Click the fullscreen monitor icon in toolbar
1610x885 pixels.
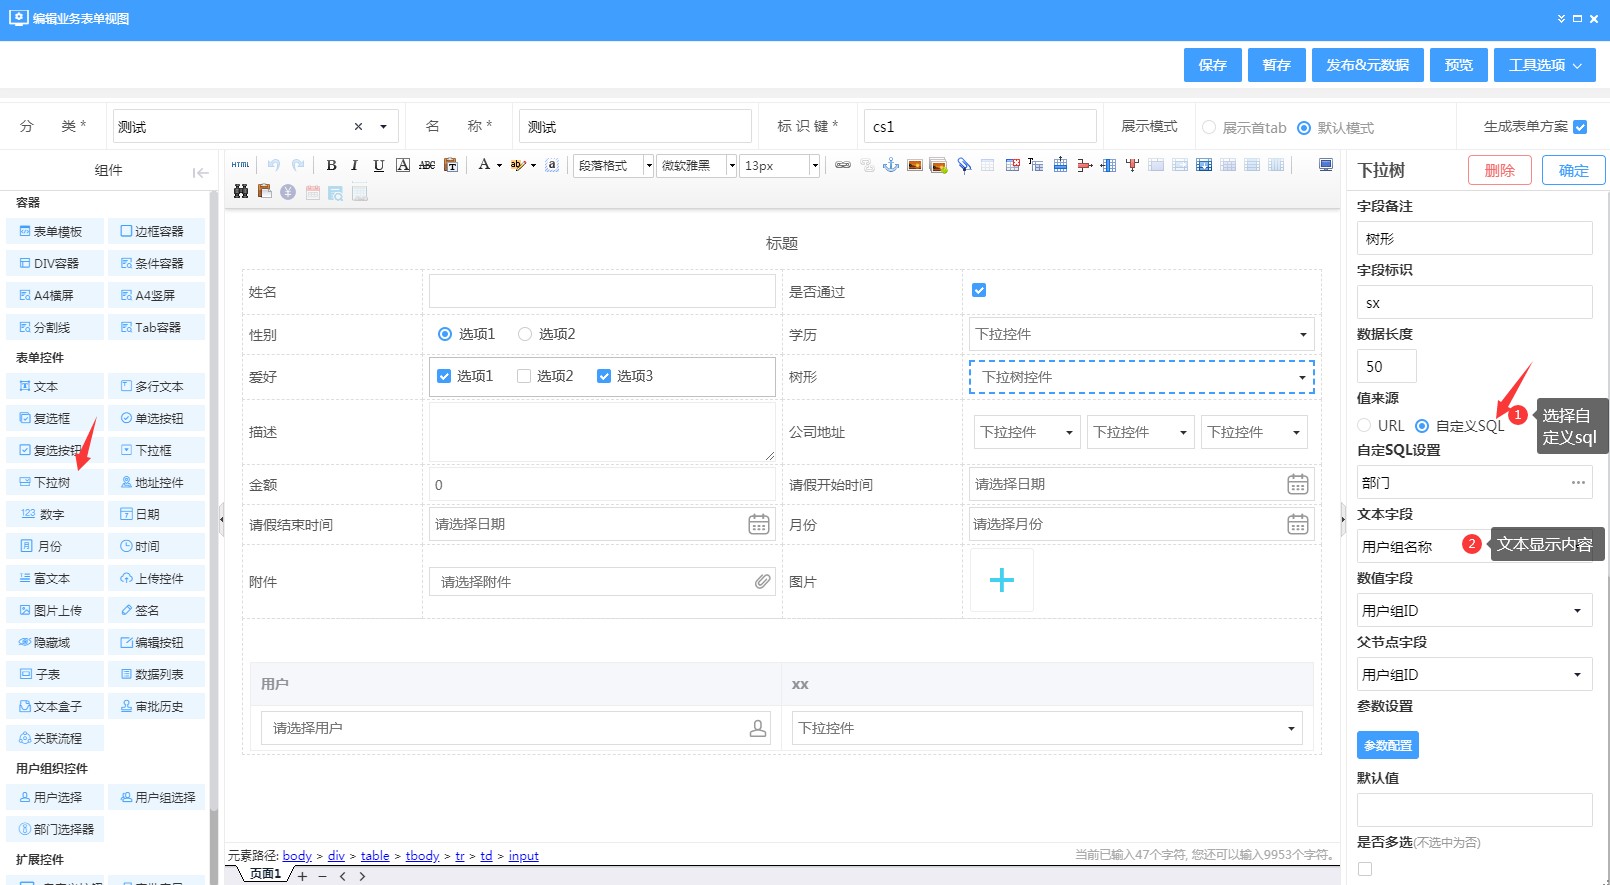tap(1326, 165)
